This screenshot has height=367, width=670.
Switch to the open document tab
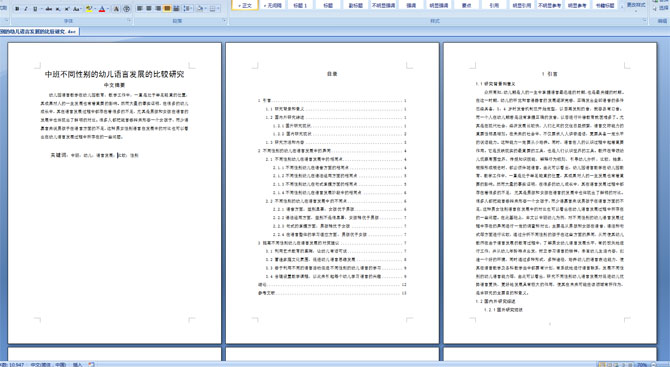point(39,31)
